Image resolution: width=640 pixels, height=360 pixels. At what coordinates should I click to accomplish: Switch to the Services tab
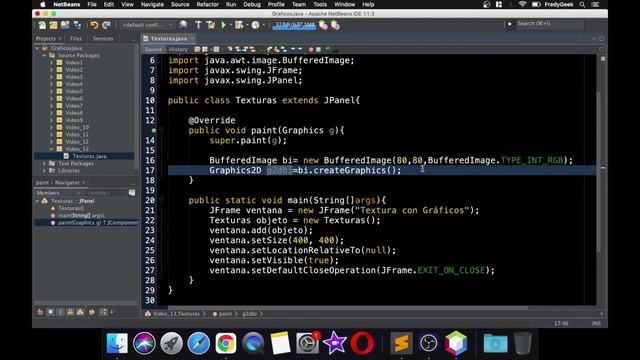pos(103,38)
